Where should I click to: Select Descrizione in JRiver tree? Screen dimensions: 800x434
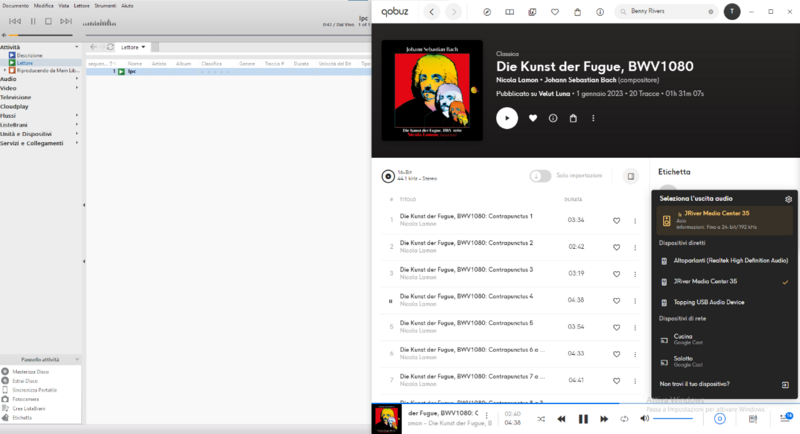[30, 55]
